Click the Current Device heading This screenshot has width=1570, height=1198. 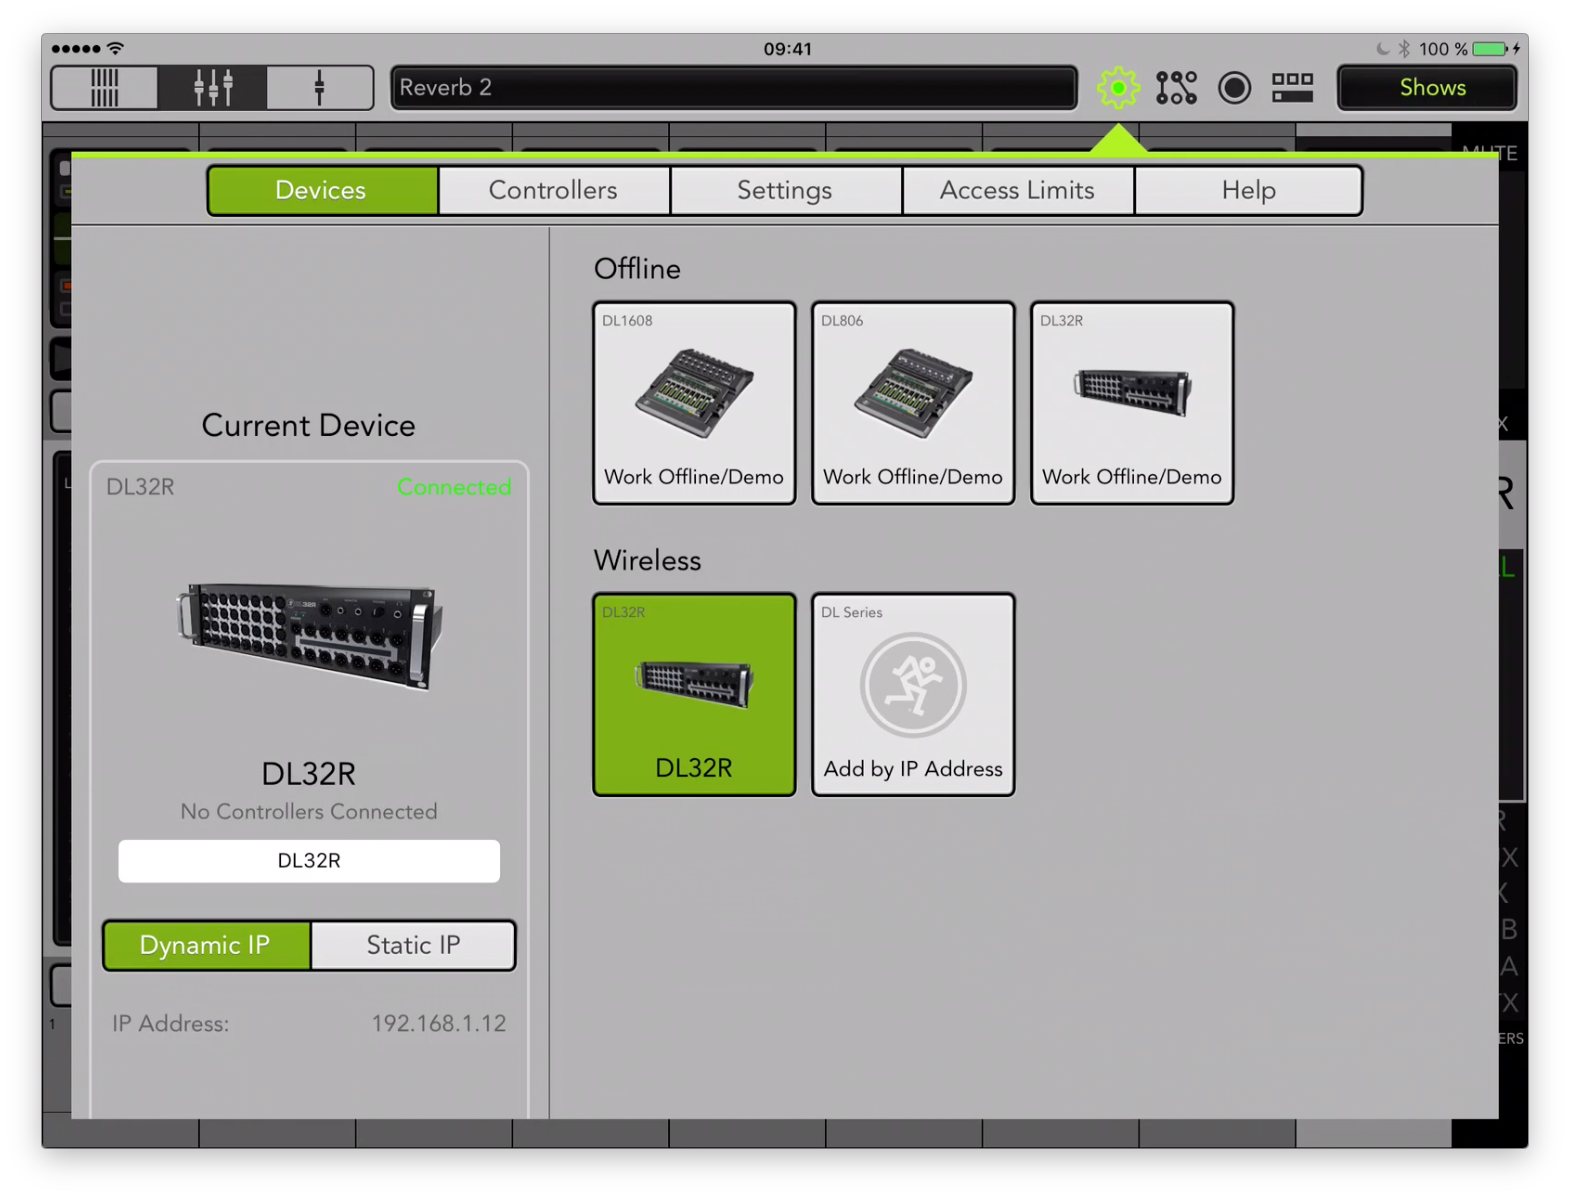pos(308,426)
